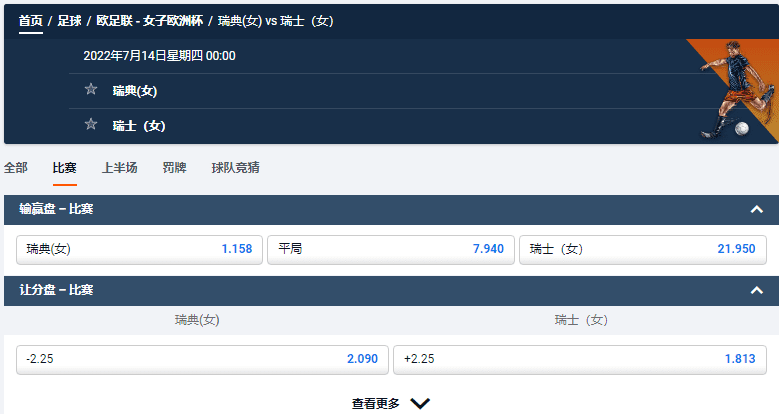This screenshot has width=779, height=414.
Task: Open the 足球 breadcrumb link
Action: pos(70,21)
